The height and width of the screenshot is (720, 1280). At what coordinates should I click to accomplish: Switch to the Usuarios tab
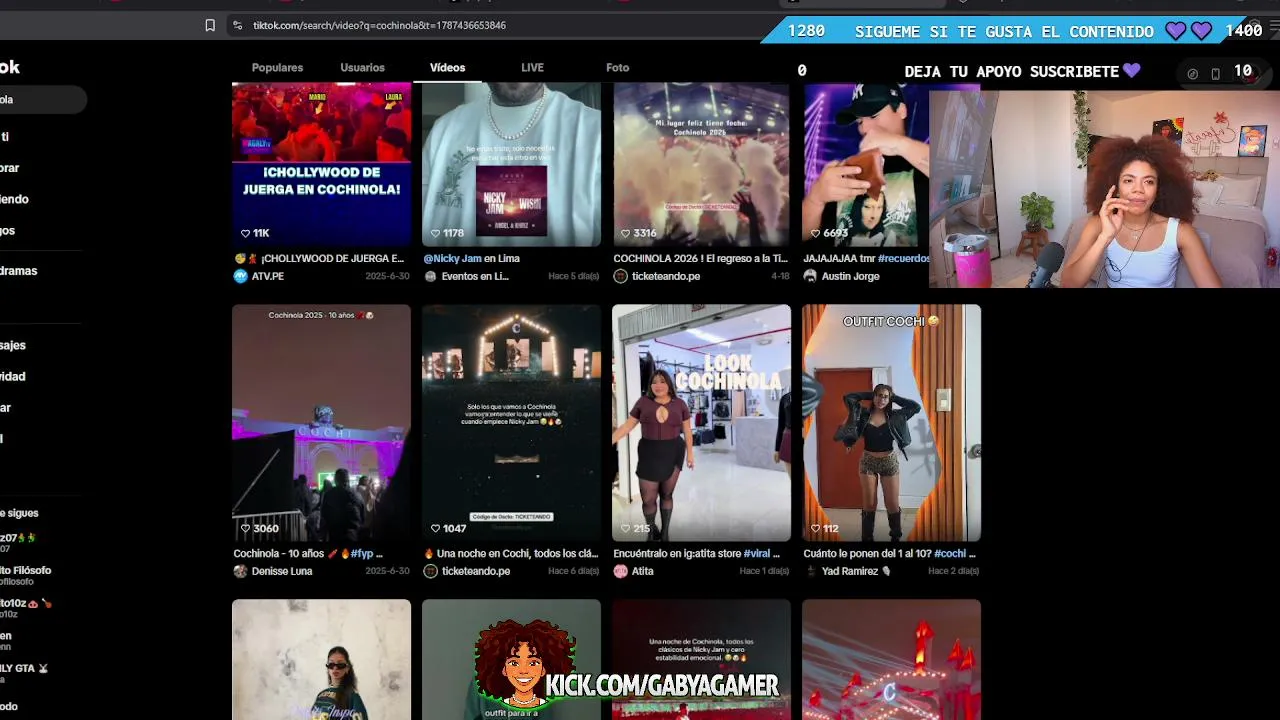click(362, 68)
